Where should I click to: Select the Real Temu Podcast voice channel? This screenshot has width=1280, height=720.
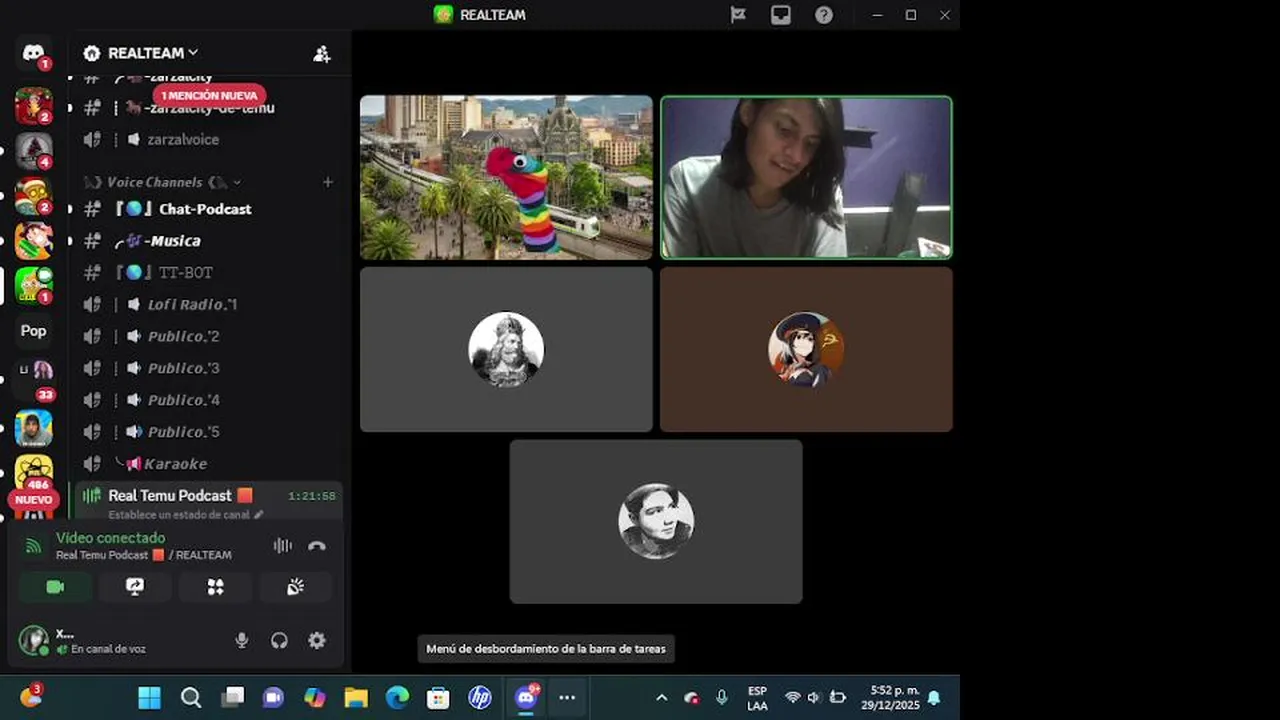(207, 496)
